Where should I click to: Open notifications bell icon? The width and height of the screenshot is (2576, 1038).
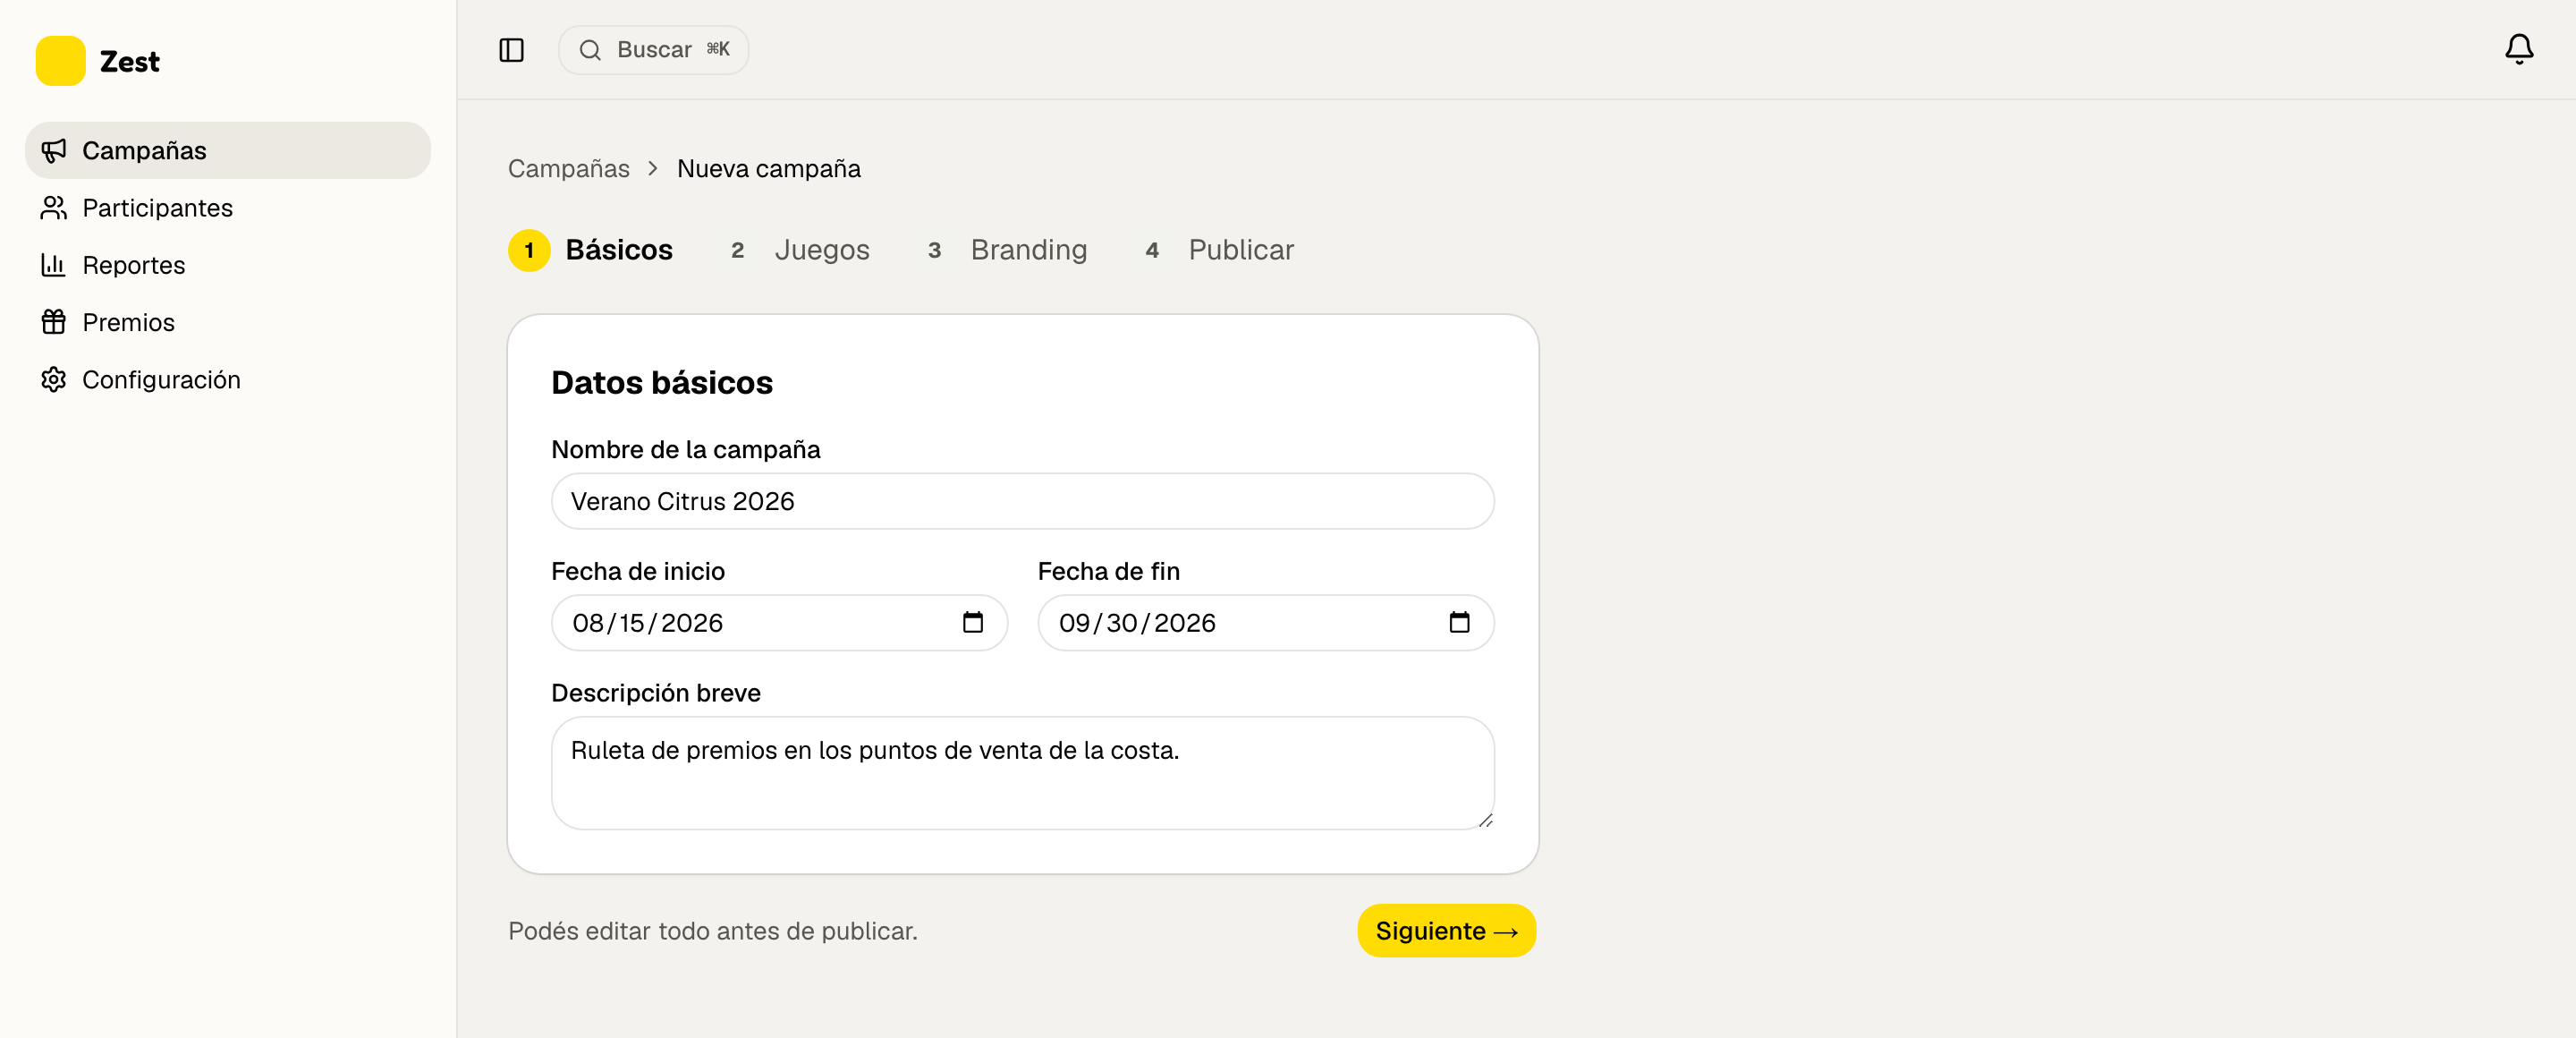pyautogui.click(x=2518, y=49)
